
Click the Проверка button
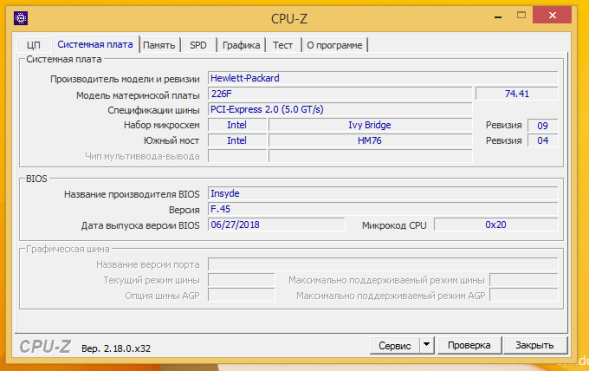[469, 345]
